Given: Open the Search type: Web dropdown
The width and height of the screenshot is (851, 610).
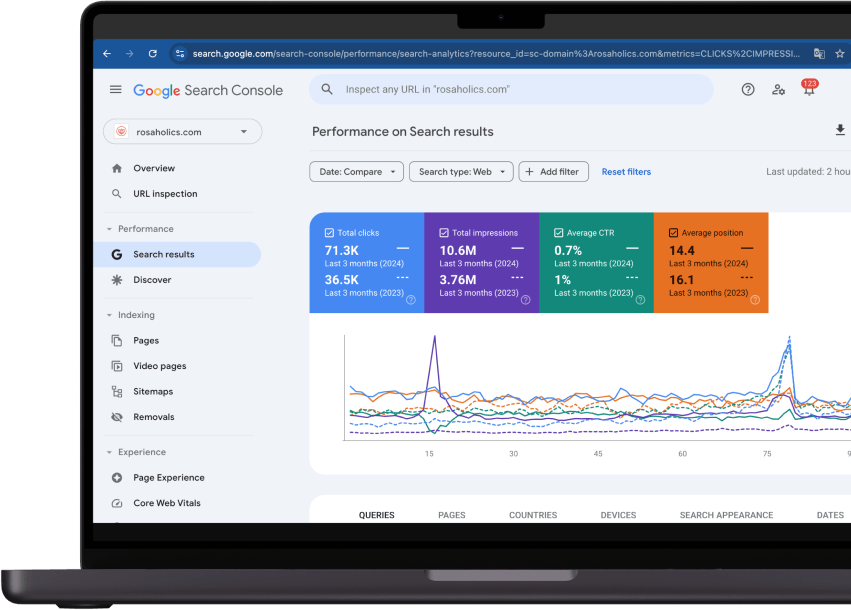Looking at the screenshot, I should [x=461, y=171].
